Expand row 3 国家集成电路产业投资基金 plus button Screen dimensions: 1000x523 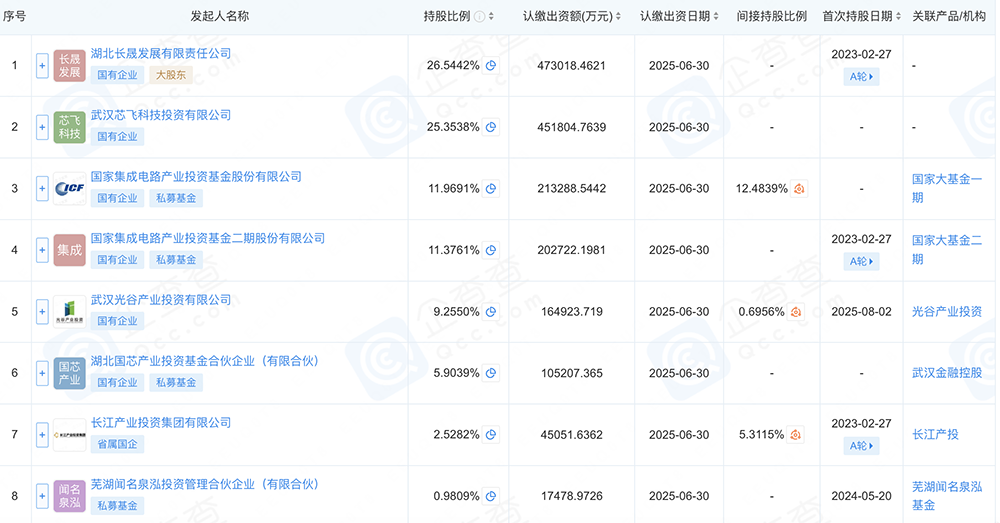[42, 189]
